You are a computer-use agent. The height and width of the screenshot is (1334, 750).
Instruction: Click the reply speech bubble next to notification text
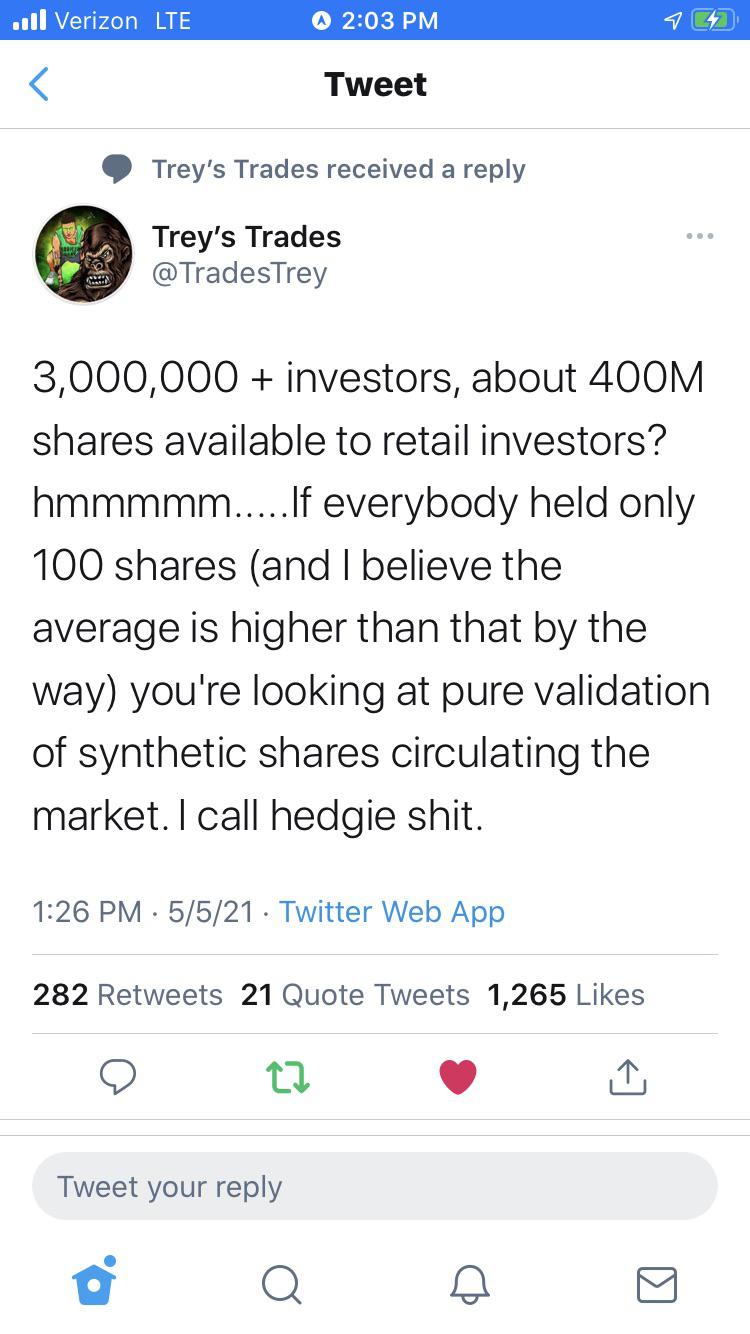coord(117,168)
